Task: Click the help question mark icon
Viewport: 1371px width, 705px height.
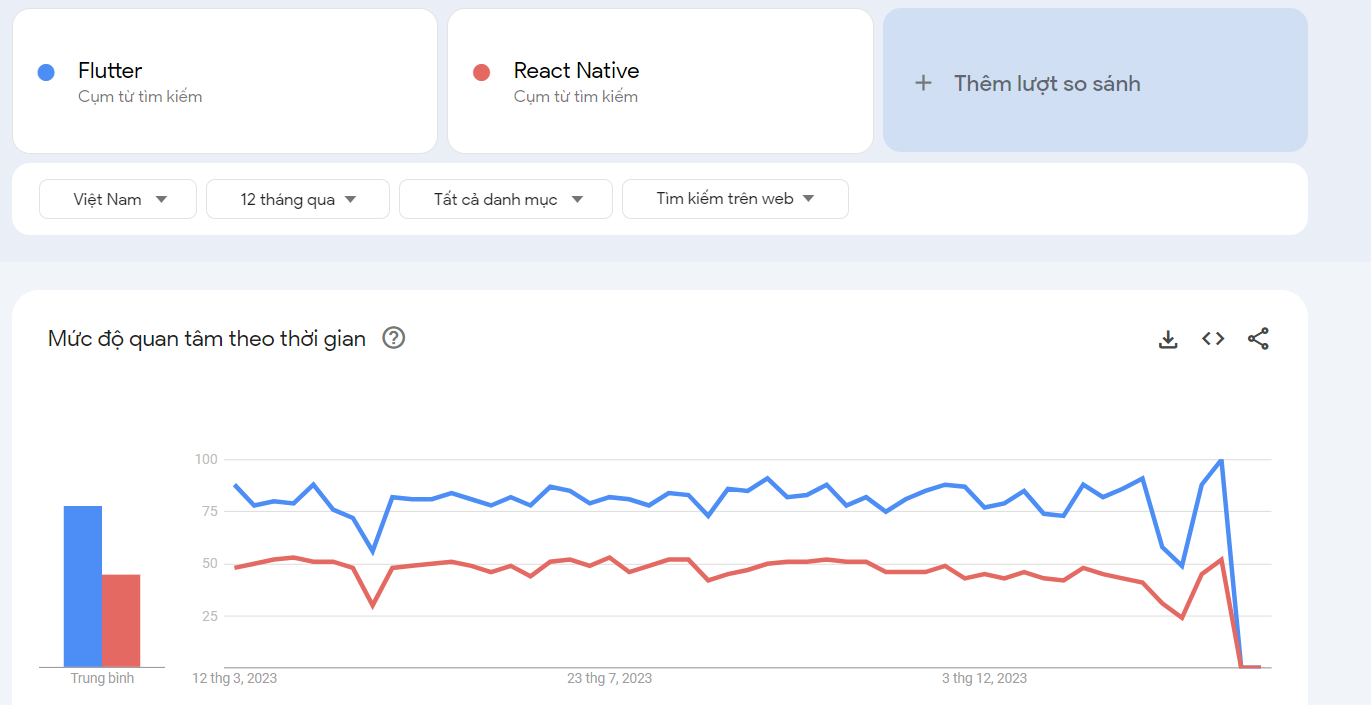Action: pyautogui.click(x=393, y=338)
